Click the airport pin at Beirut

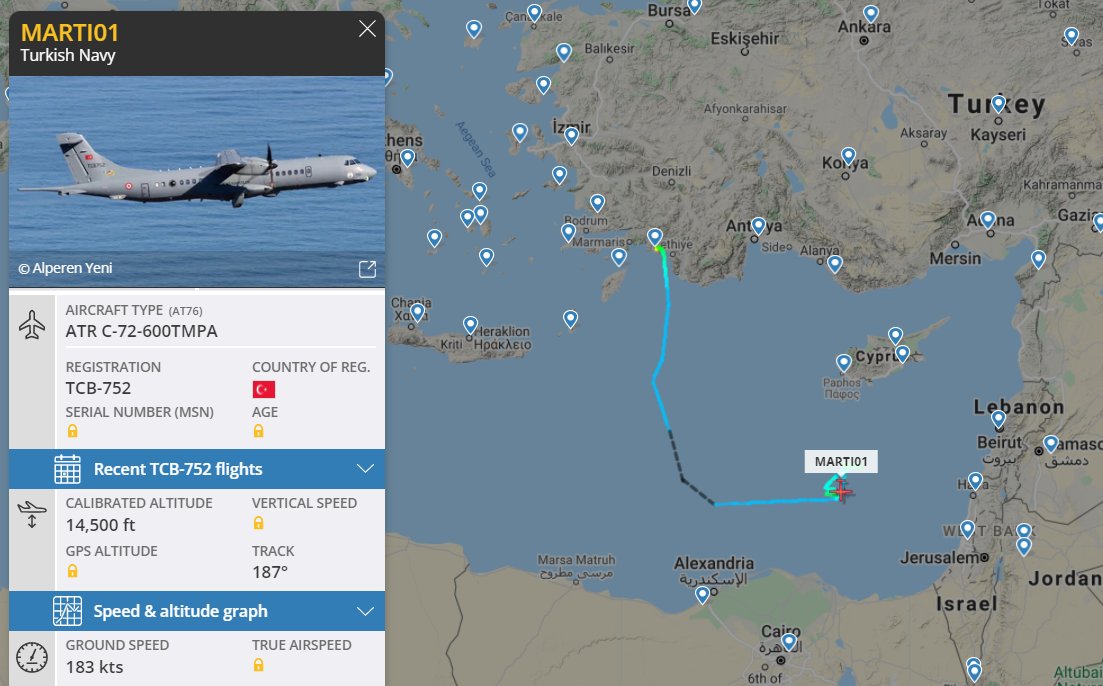pos(998,420)
